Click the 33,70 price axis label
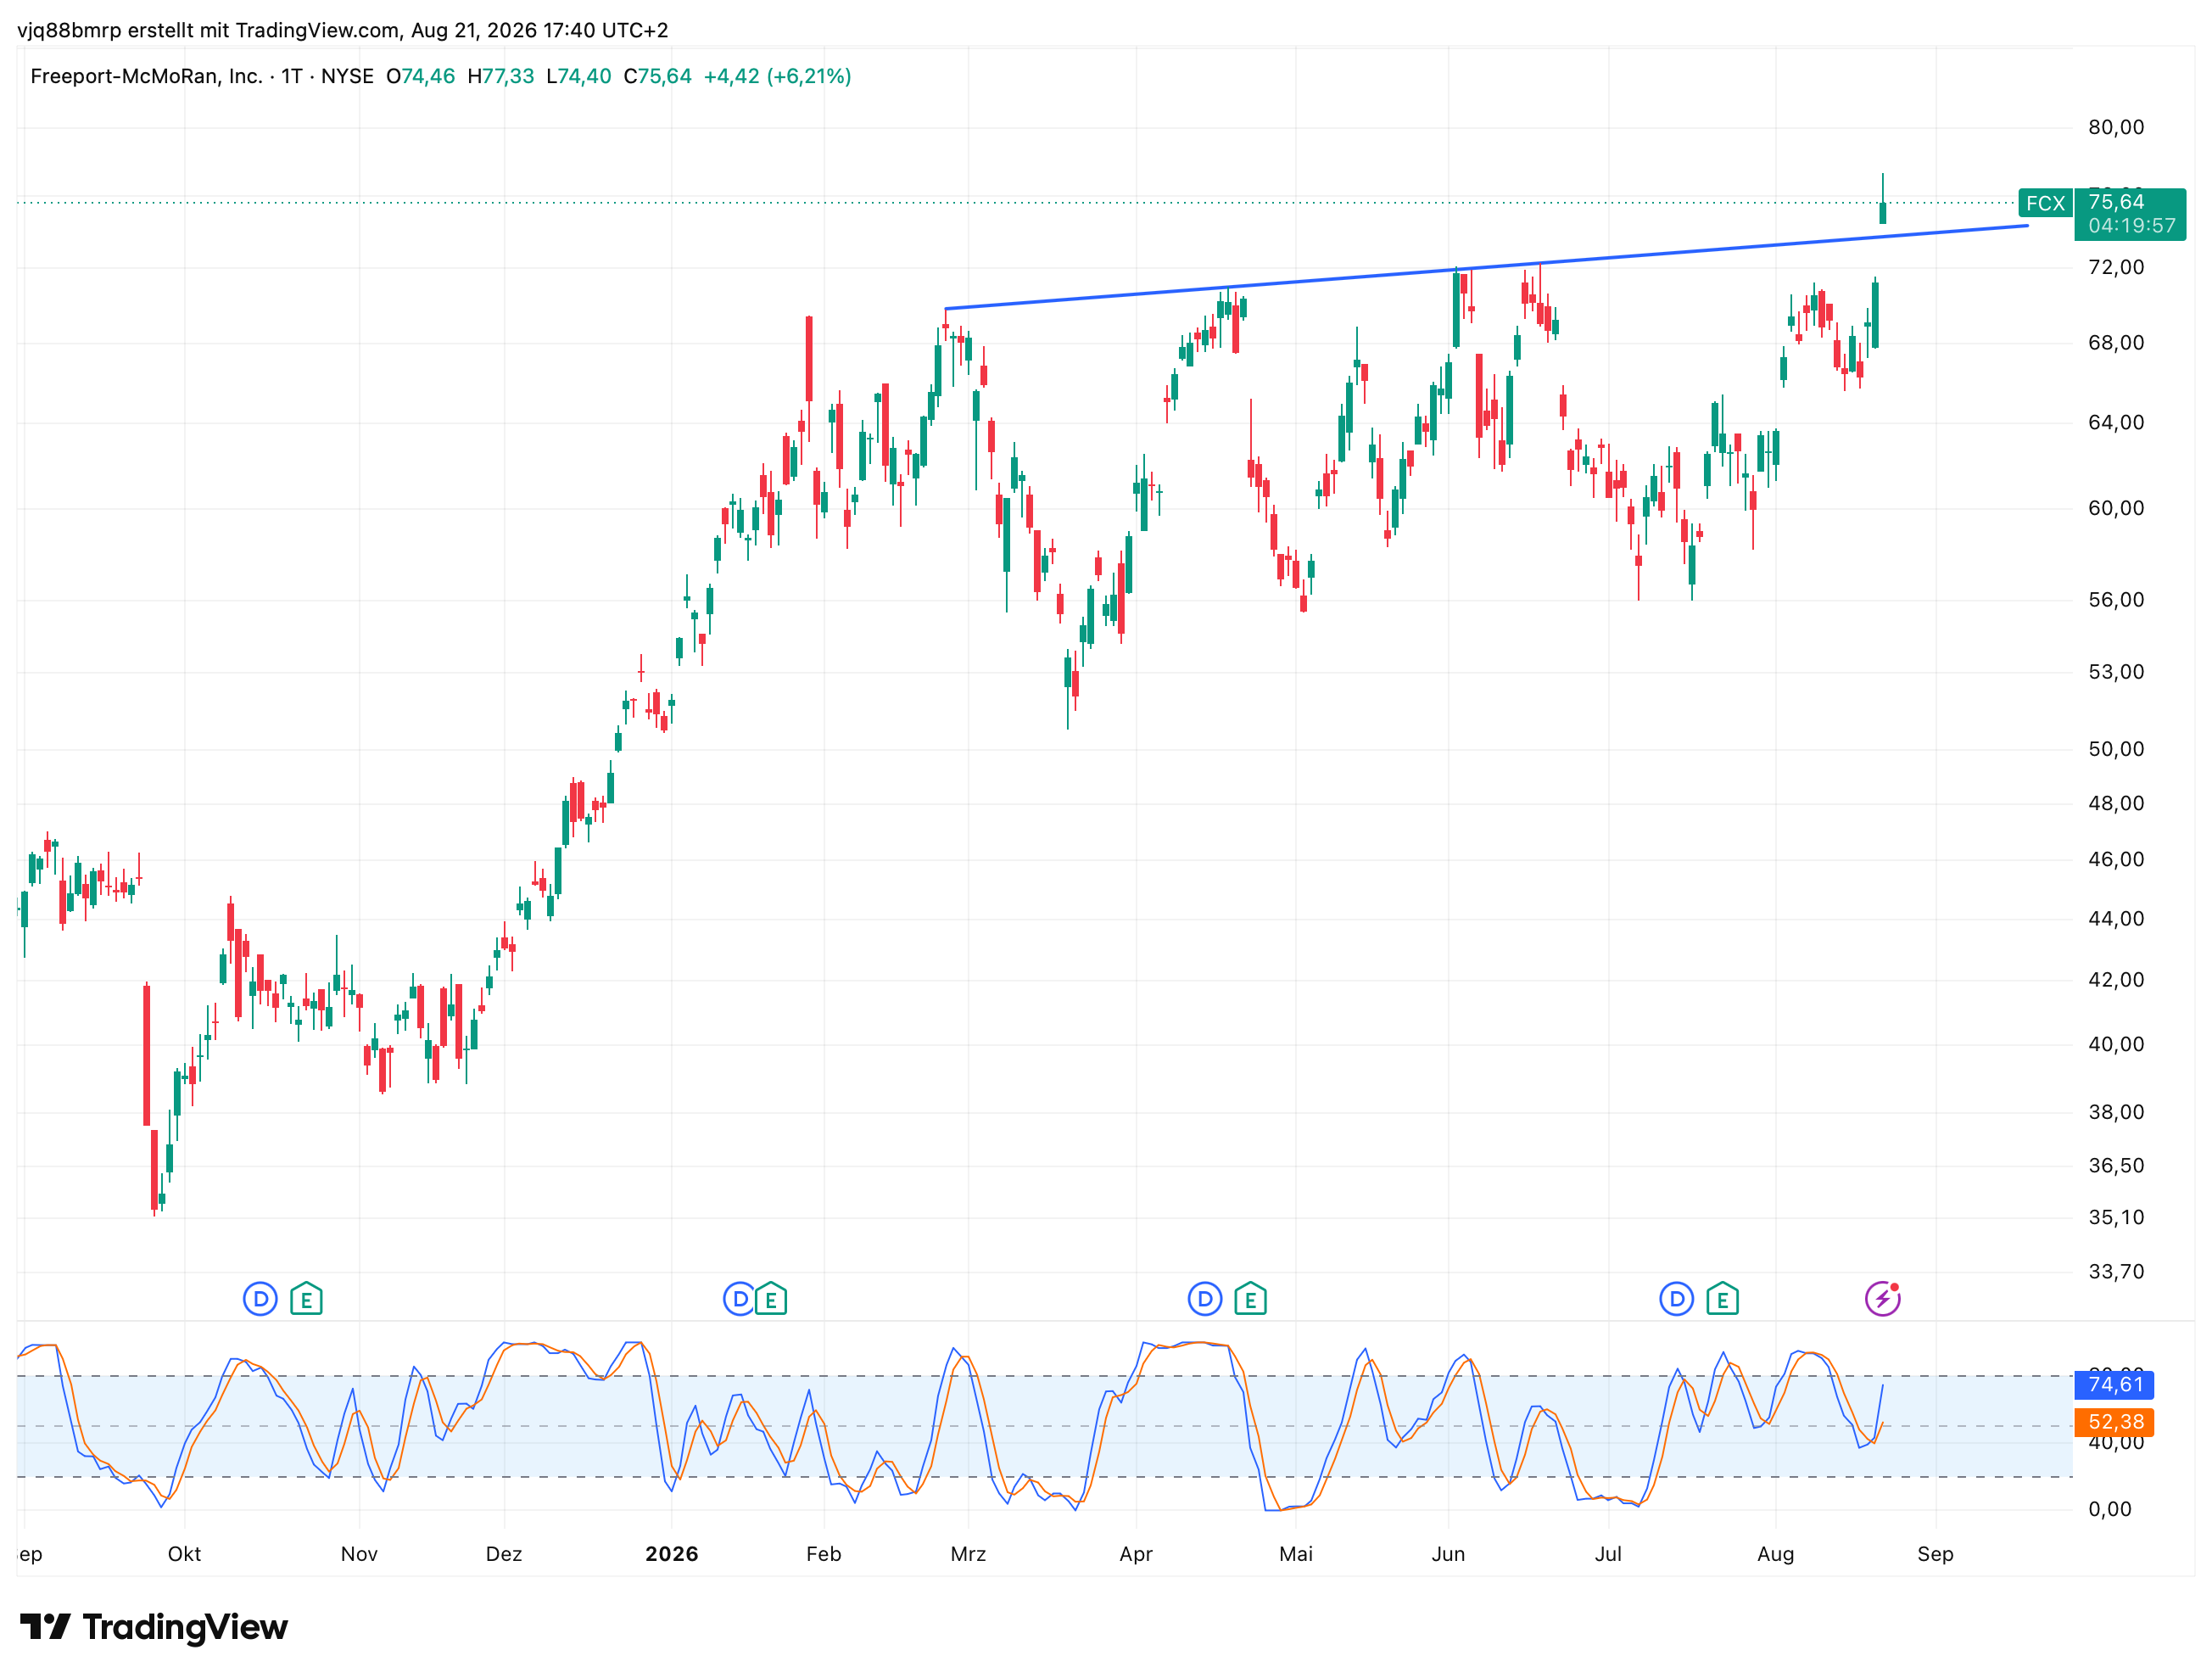Viewport: 2212px width, 1678px height. click(x=2116, y=1271)
